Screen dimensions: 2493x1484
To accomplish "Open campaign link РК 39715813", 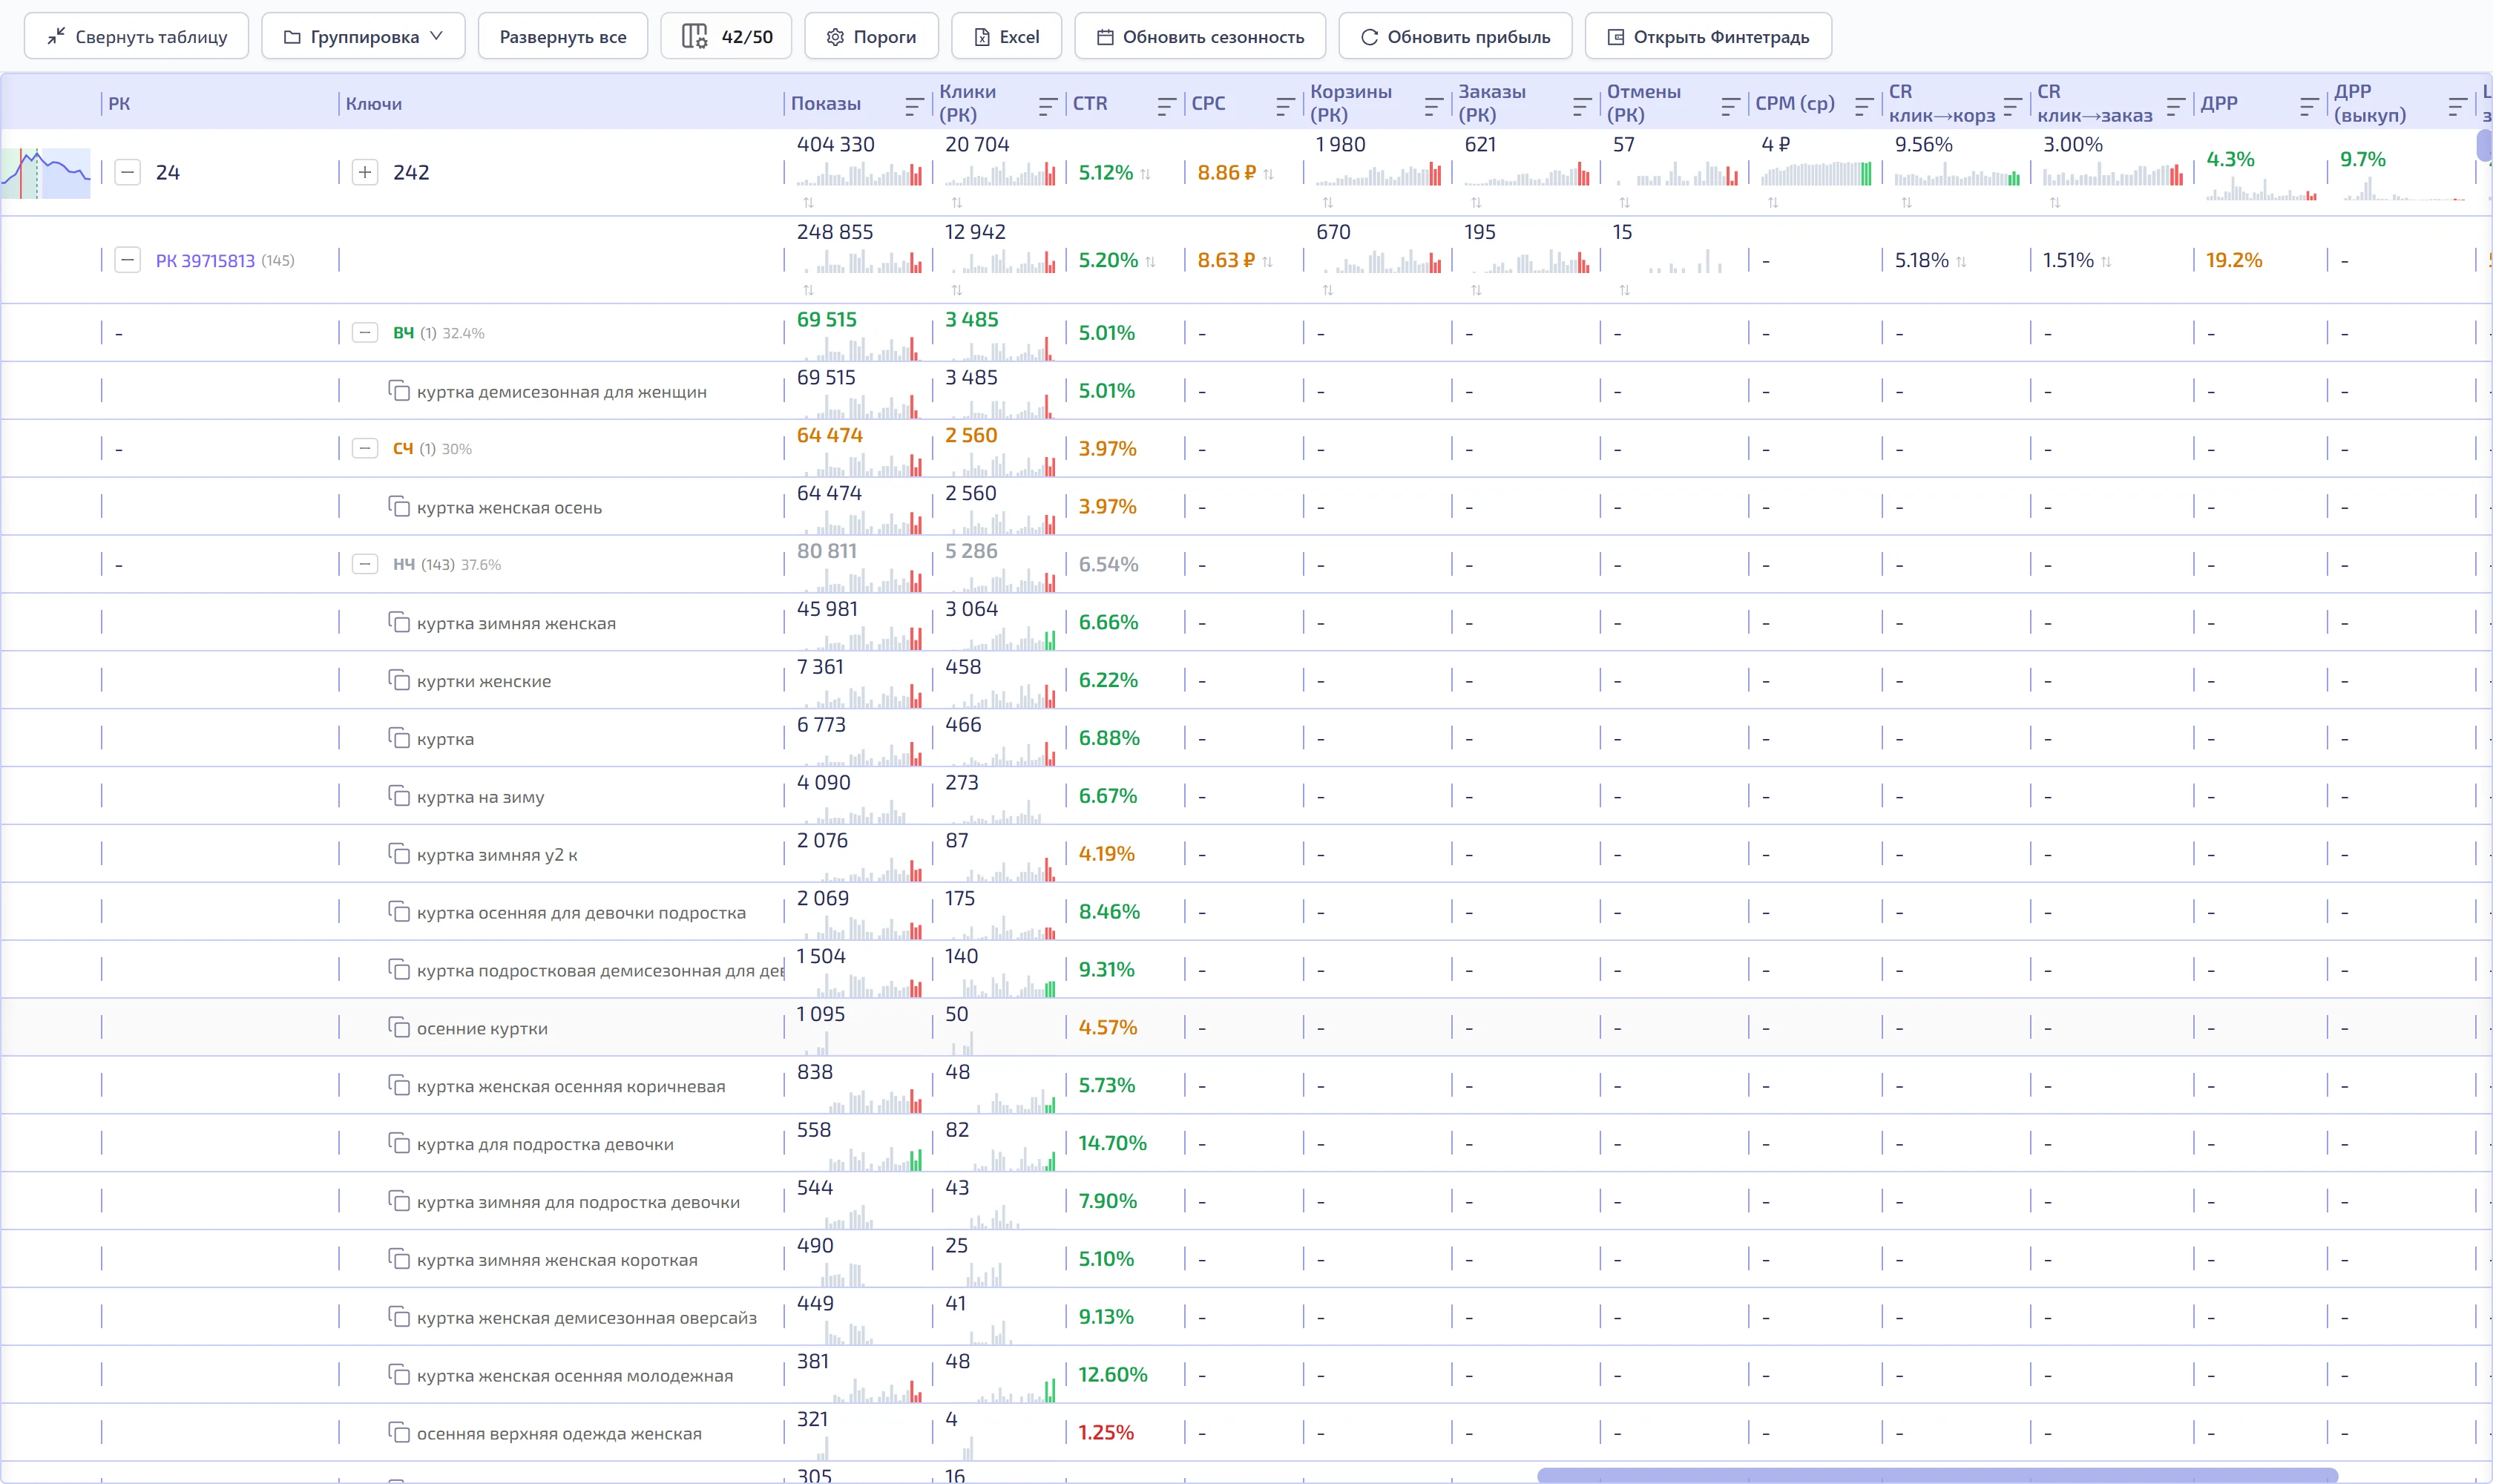I will [205, 261].
